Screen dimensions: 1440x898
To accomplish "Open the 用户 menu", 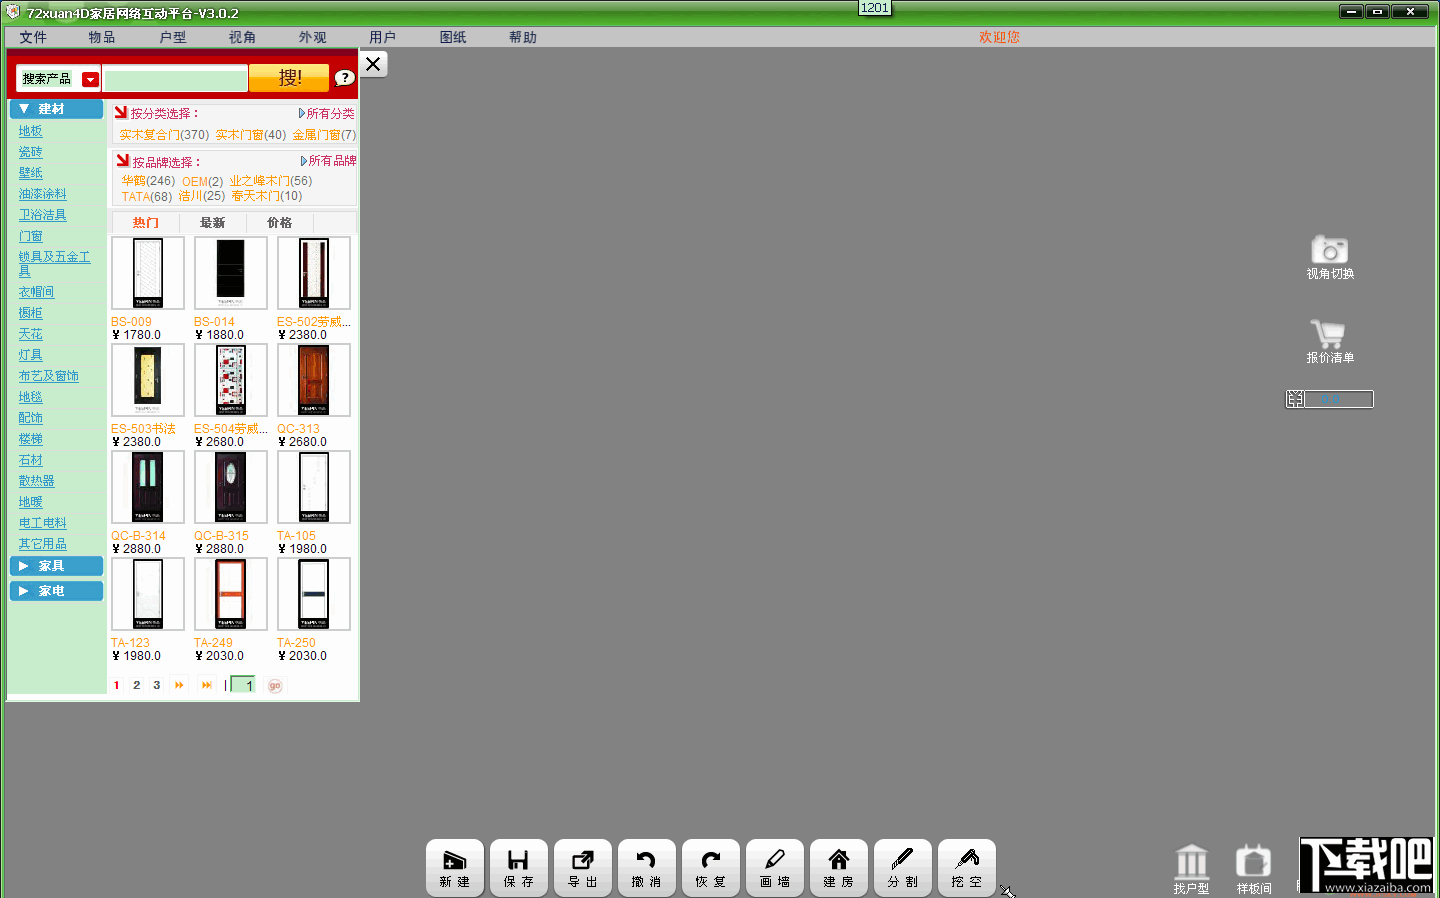I will click(383, 37).
